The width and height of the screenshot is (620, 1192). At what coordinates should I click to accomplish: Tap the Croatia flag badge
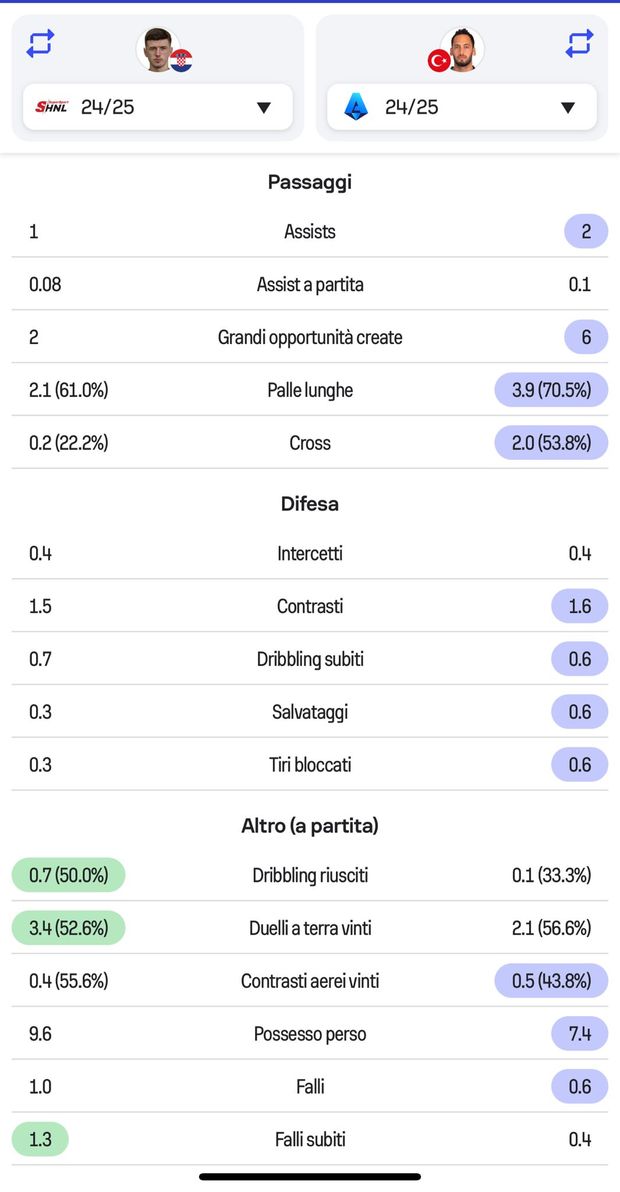[181, 61]
